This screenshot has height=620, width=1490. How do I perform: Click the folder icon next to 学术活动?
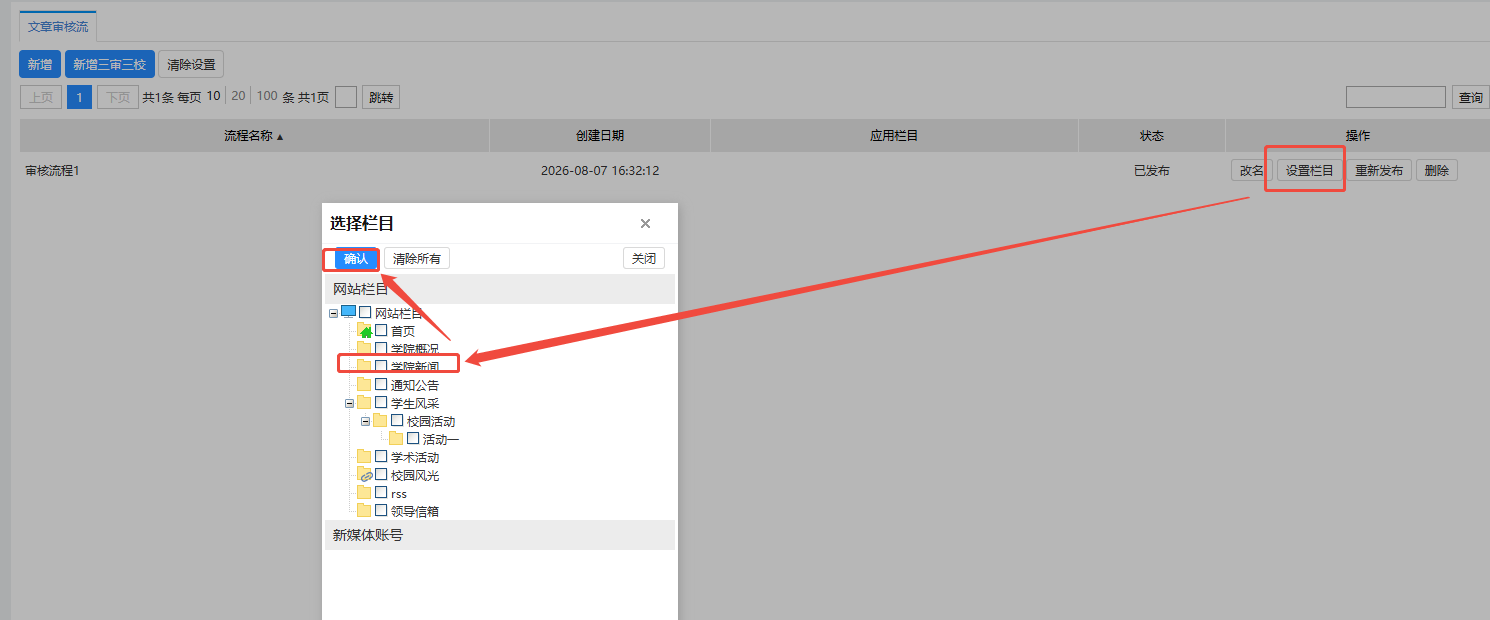tap(364, 457)
